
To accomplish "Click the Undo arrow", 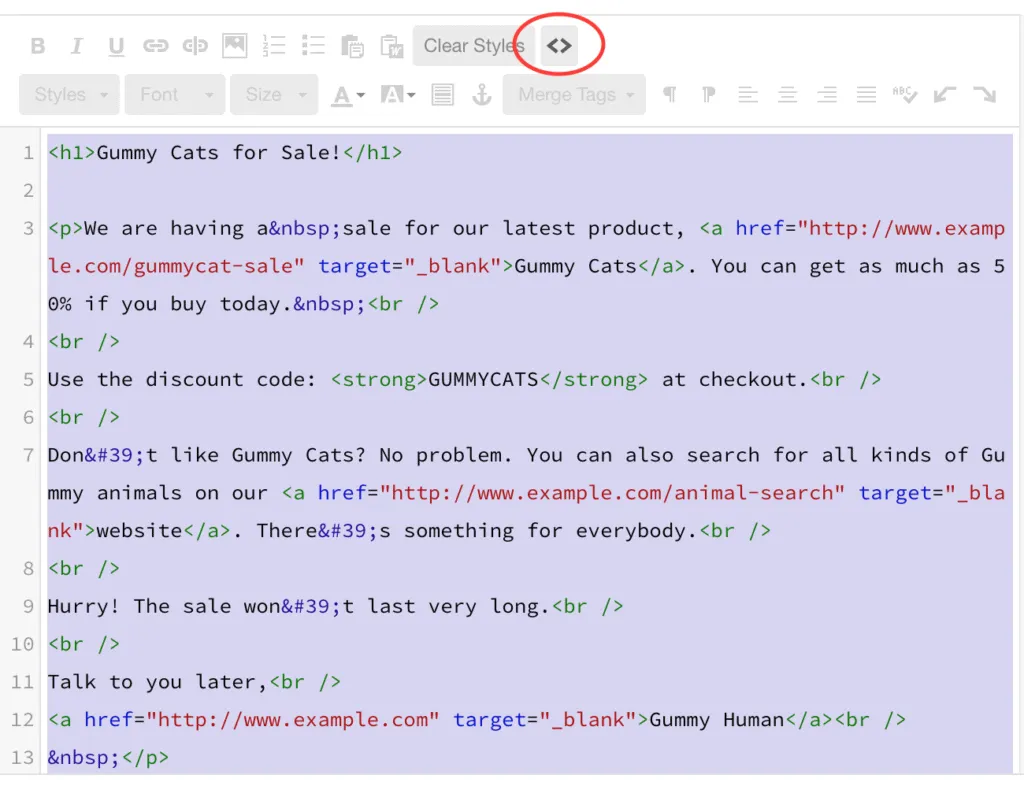I will point(945,94).
